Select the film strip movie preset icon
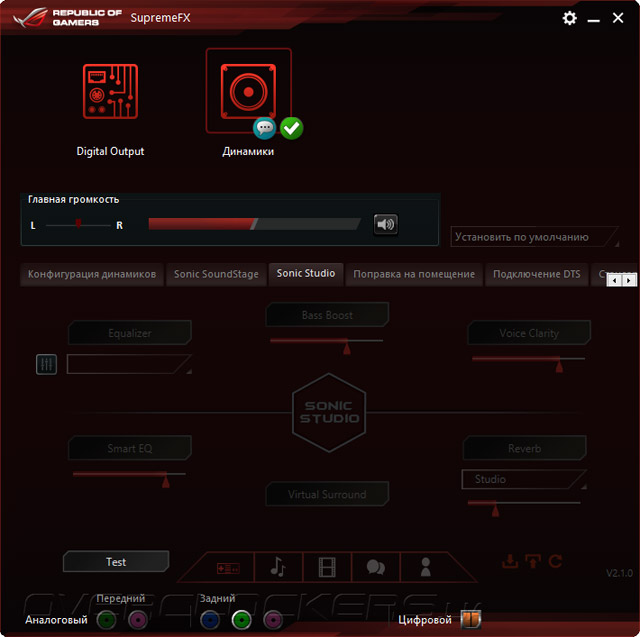 (x=327, y=567)
